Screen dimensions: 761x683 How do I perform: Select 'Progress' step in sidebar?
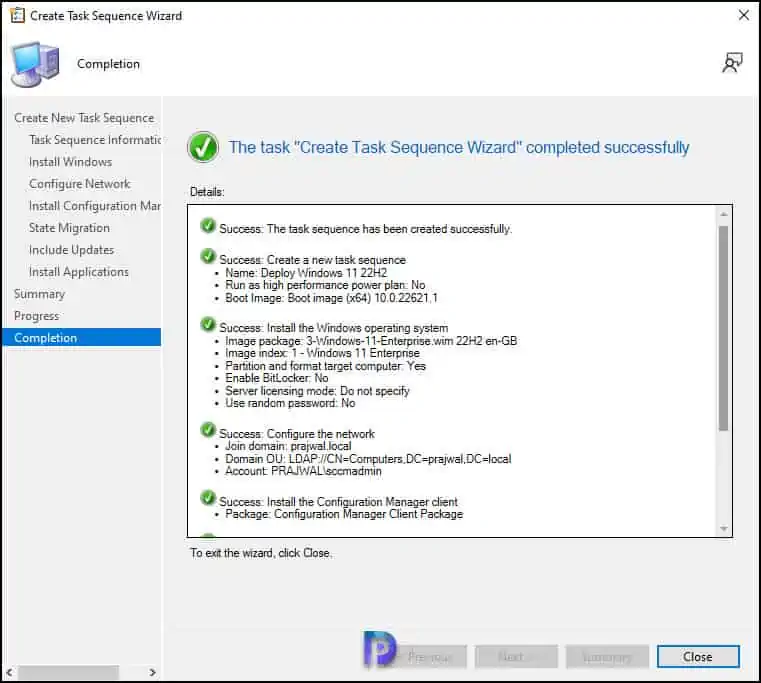36,316
